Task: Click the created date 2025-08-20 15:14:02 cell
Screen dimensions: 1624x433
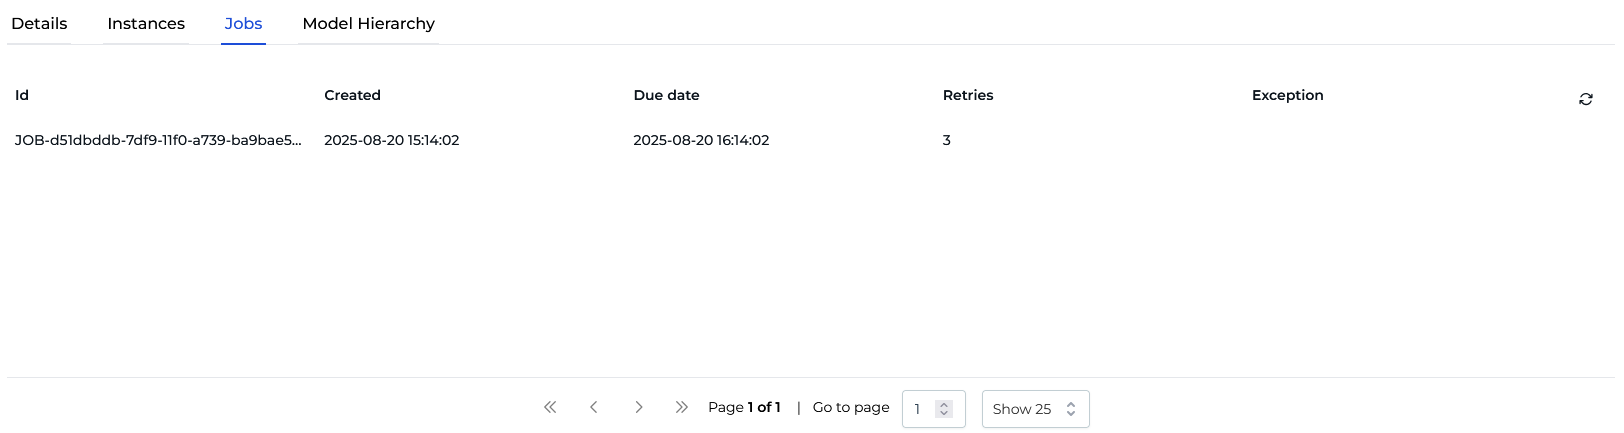Action: (x=392, y=140)
